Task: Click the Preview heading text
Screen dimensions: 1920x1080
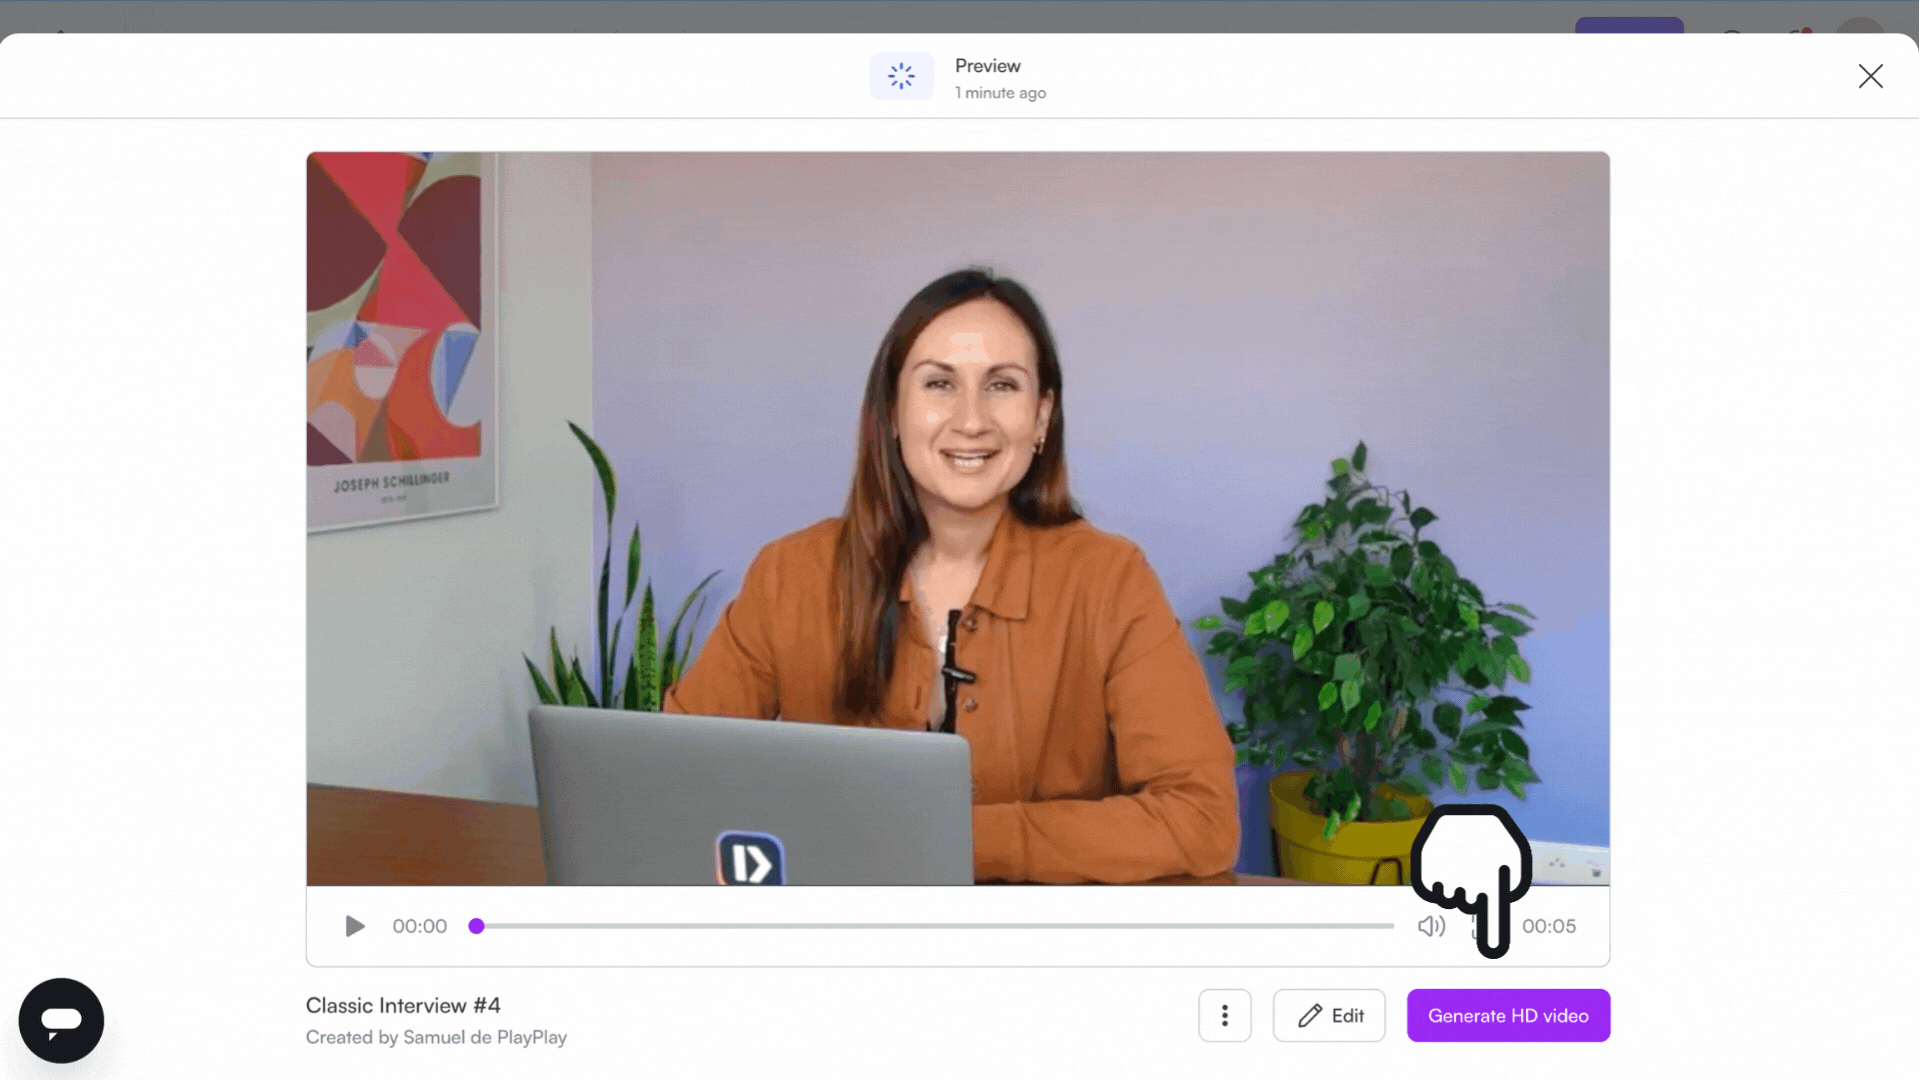Action: click(x=987, y=66)
